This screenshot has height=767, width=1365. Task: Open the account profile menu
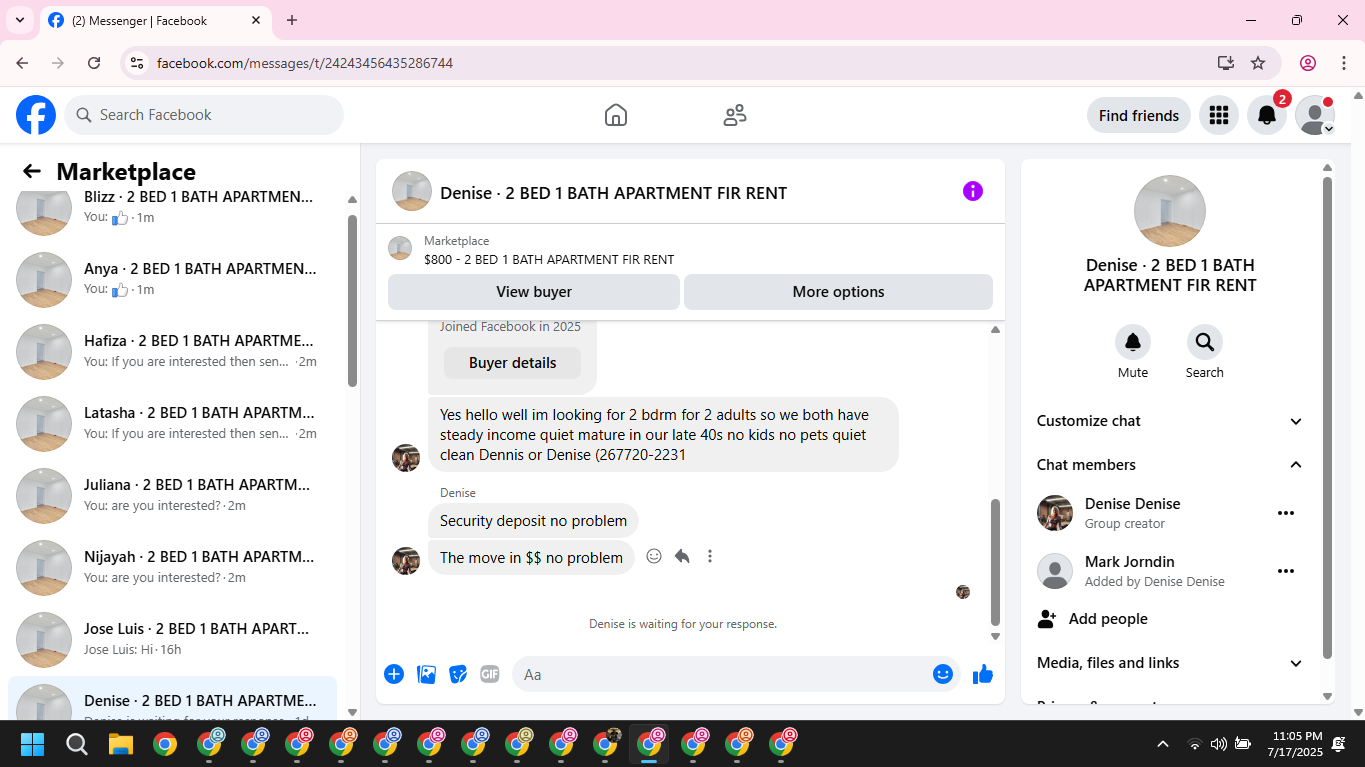click(x=1314, y=115)
